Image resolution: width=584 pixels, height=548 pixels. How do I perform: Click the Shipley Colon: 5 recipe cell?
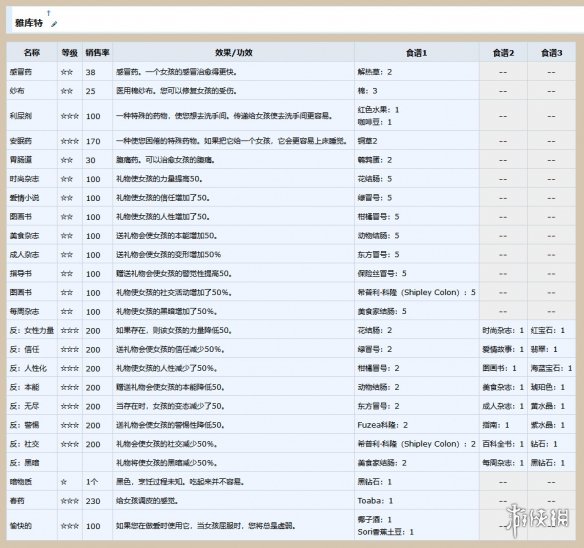click(416, 292)
